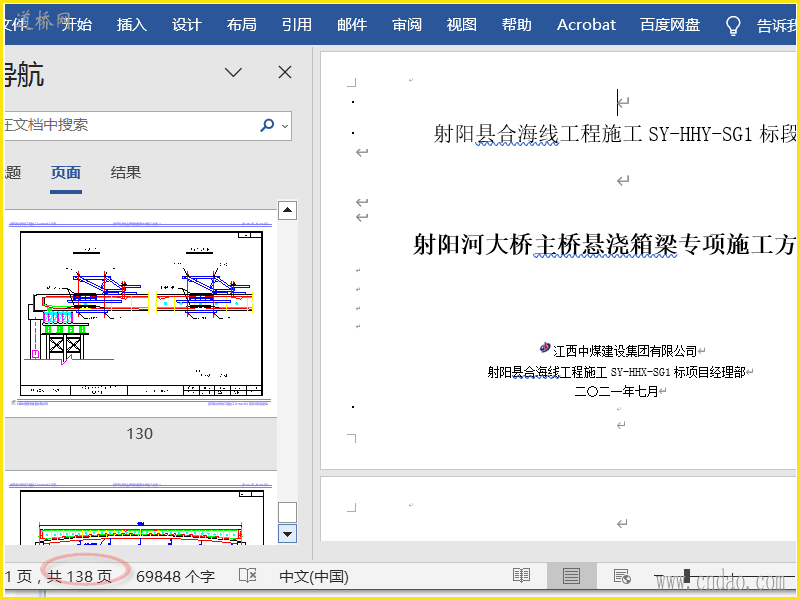Viewport: 800px width, 600px height.
Task: Select the 邮件 ribbon tab
Action: [352, 24]
